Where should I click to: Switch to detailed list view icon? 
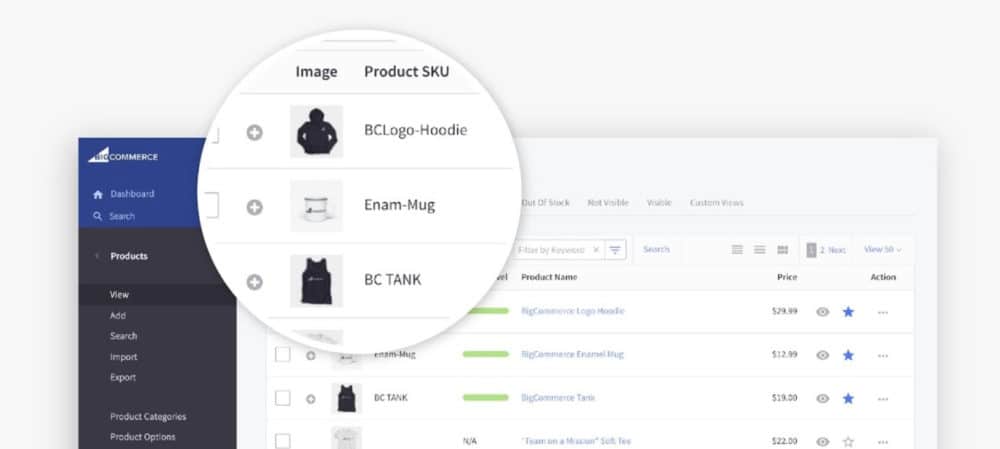coord(737,249)
